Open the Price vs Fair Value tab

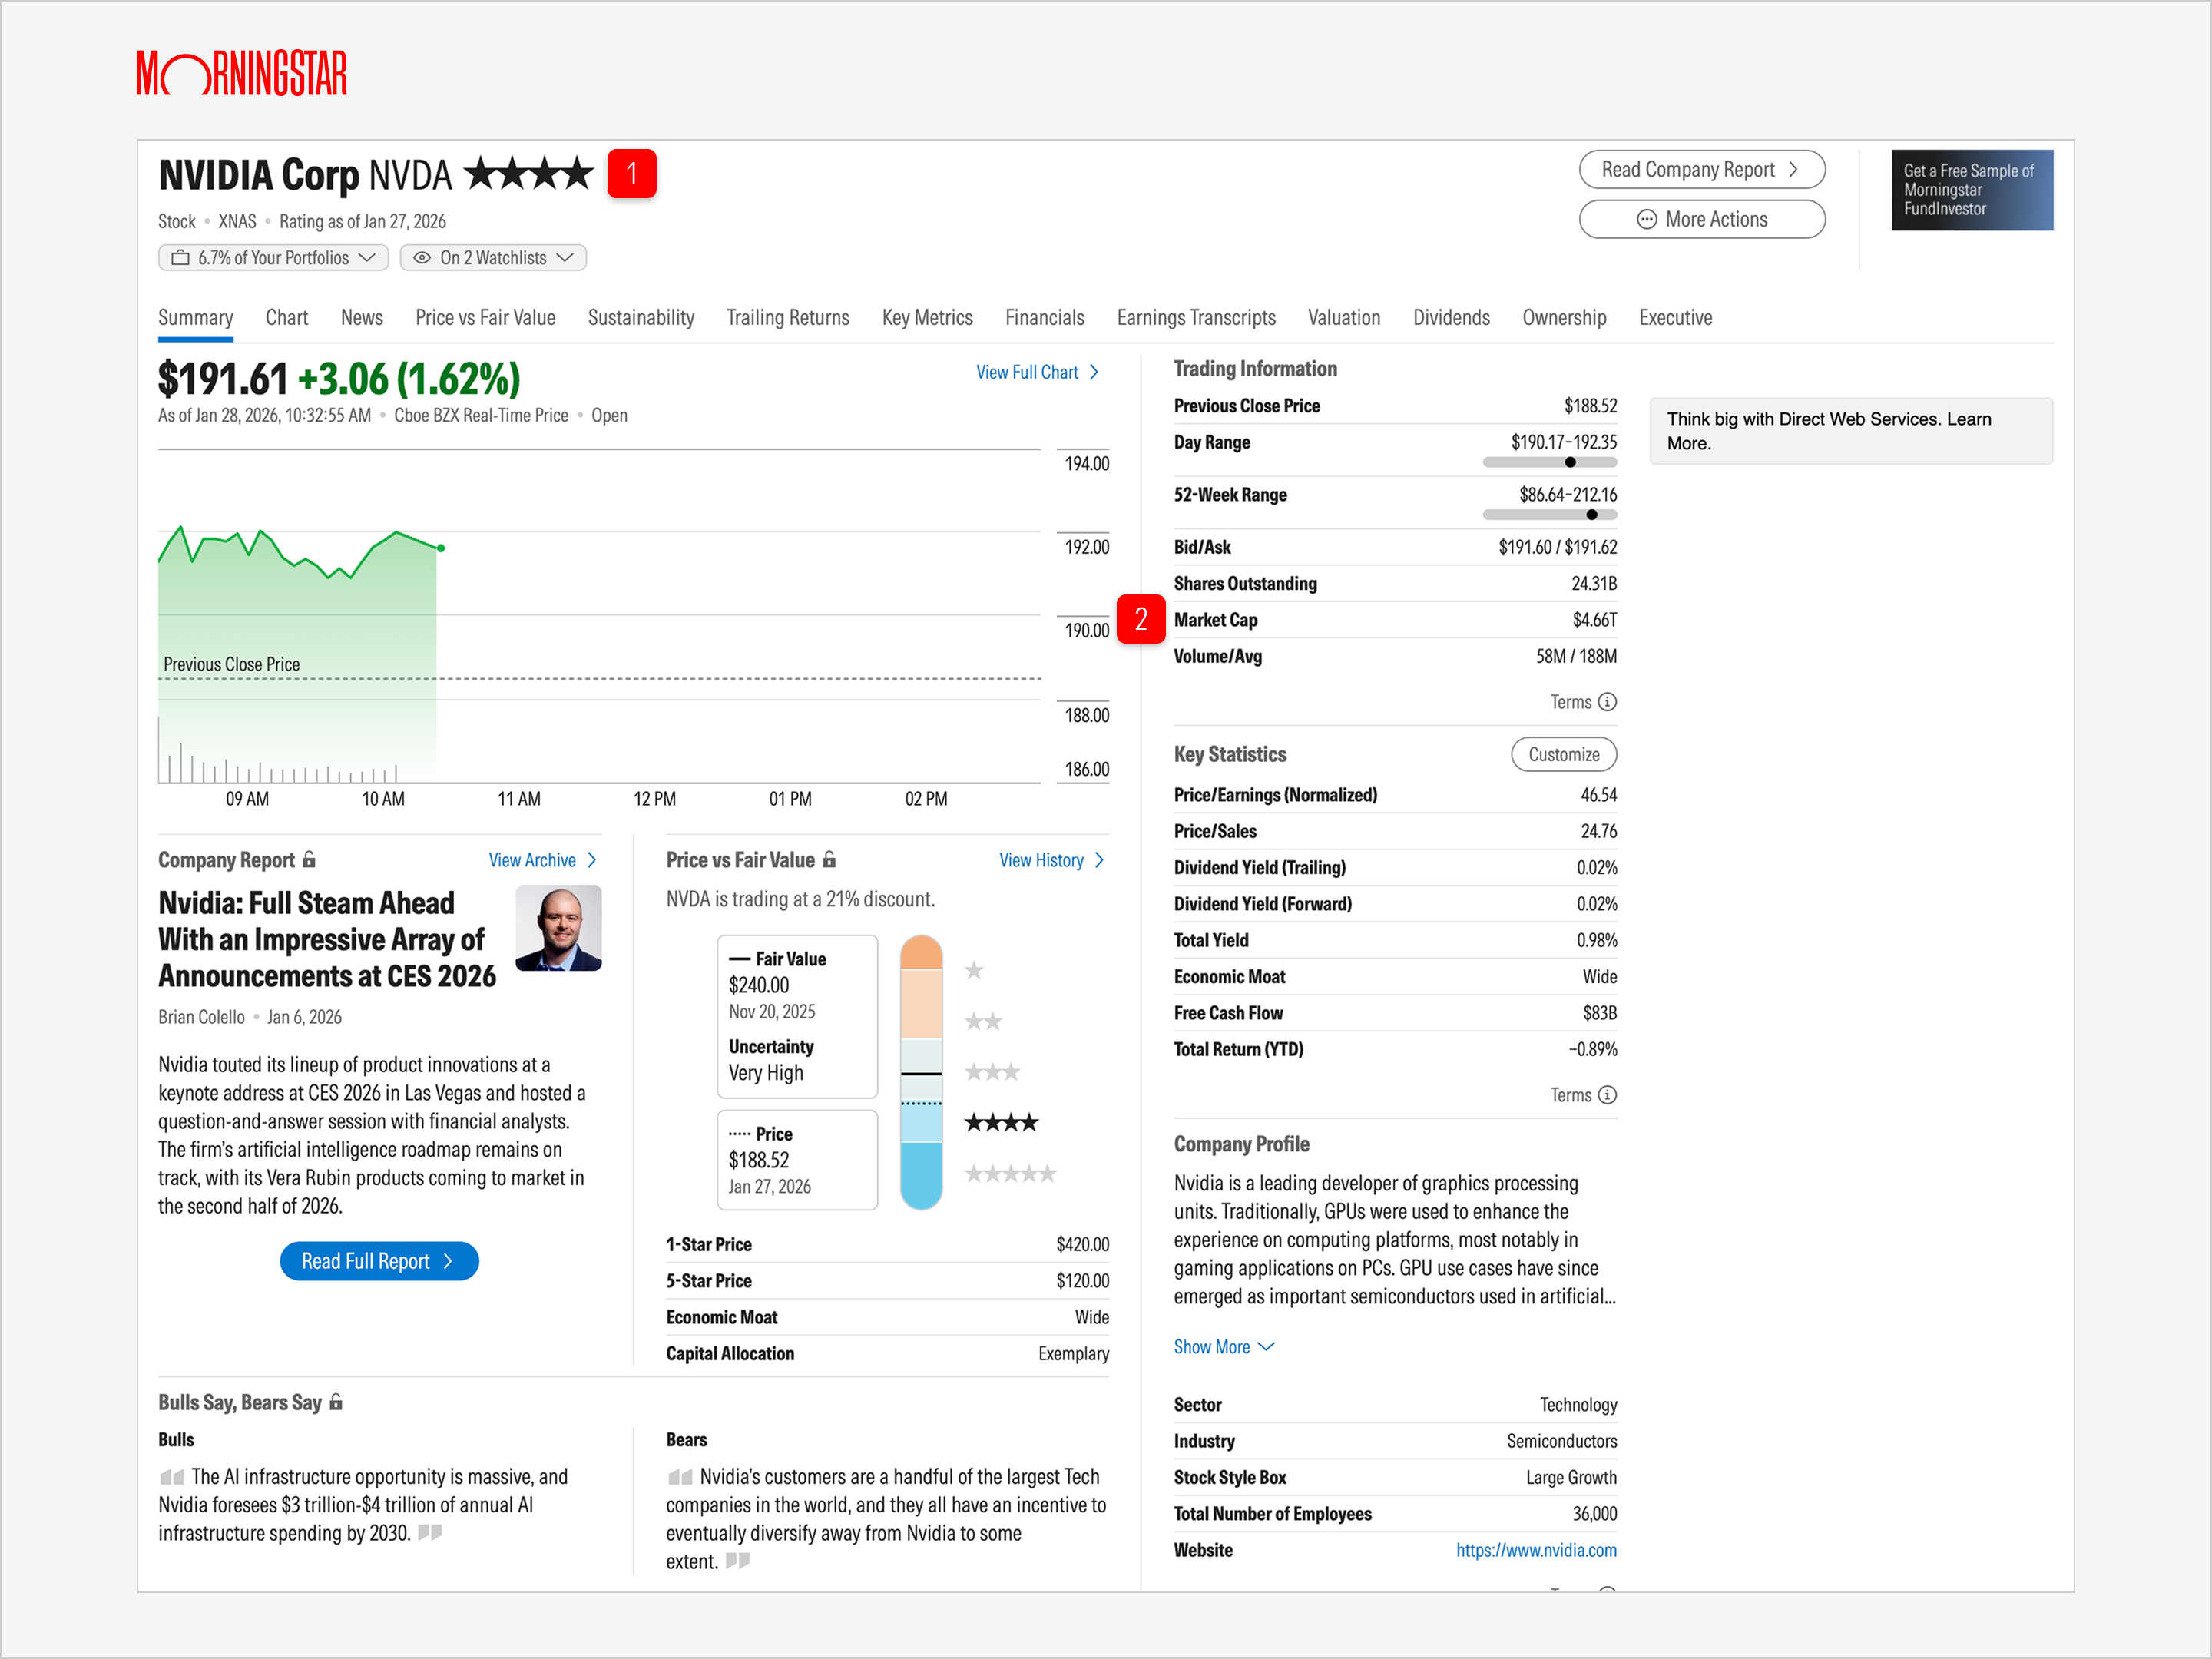[485, 318]
